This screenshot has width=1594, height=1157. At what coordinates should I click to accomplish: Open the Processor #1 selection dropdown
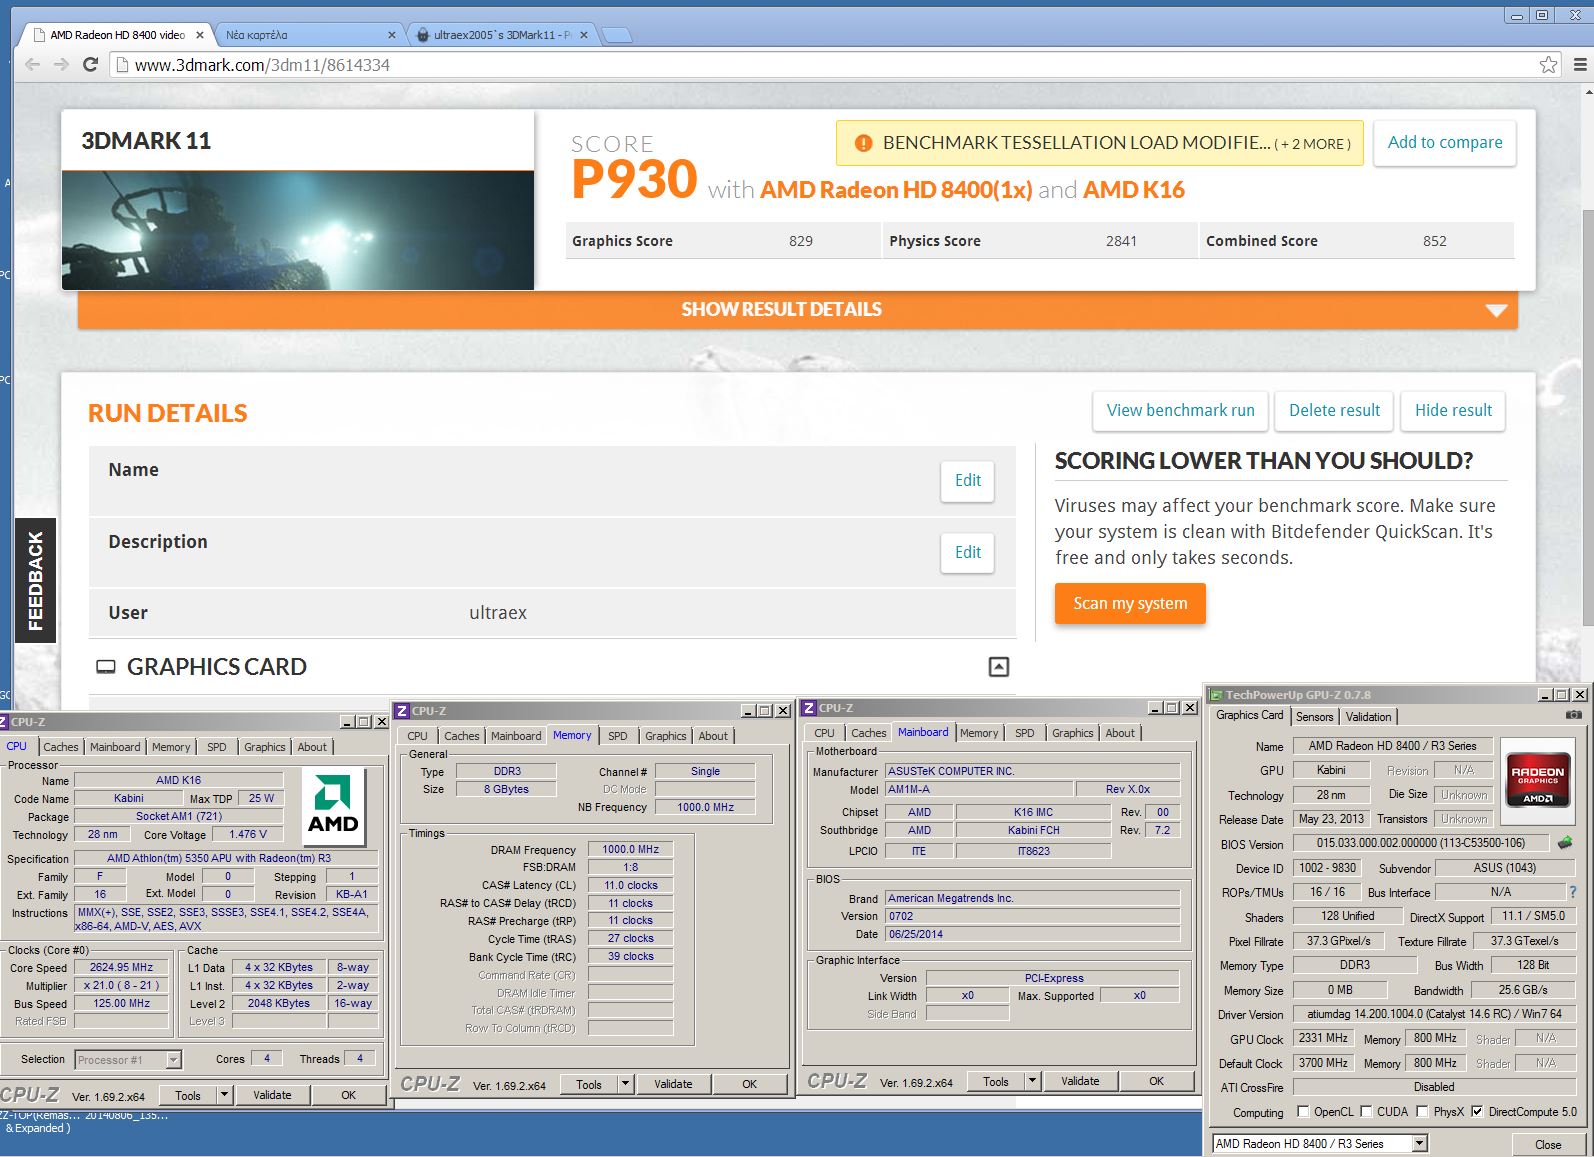pos(173,1060)
